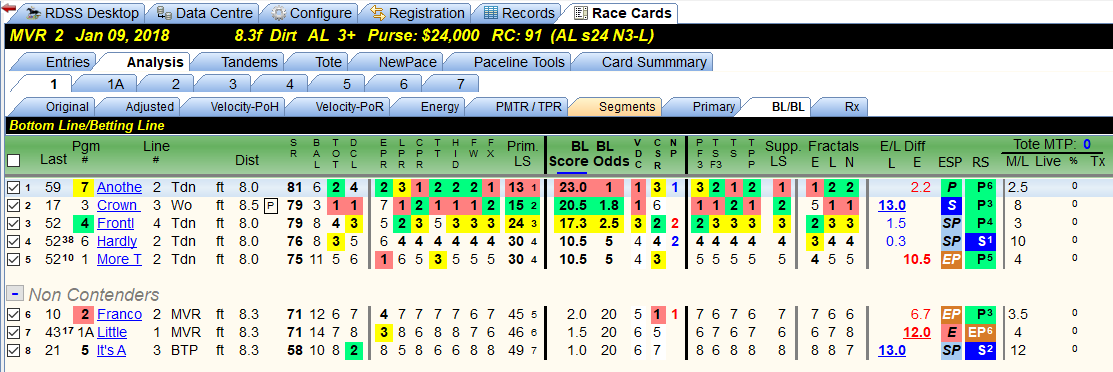Screen dimensions: 1113x372
Task: Open the Data Centre tab
Action: pyautogui.click(x=204, y=13)
